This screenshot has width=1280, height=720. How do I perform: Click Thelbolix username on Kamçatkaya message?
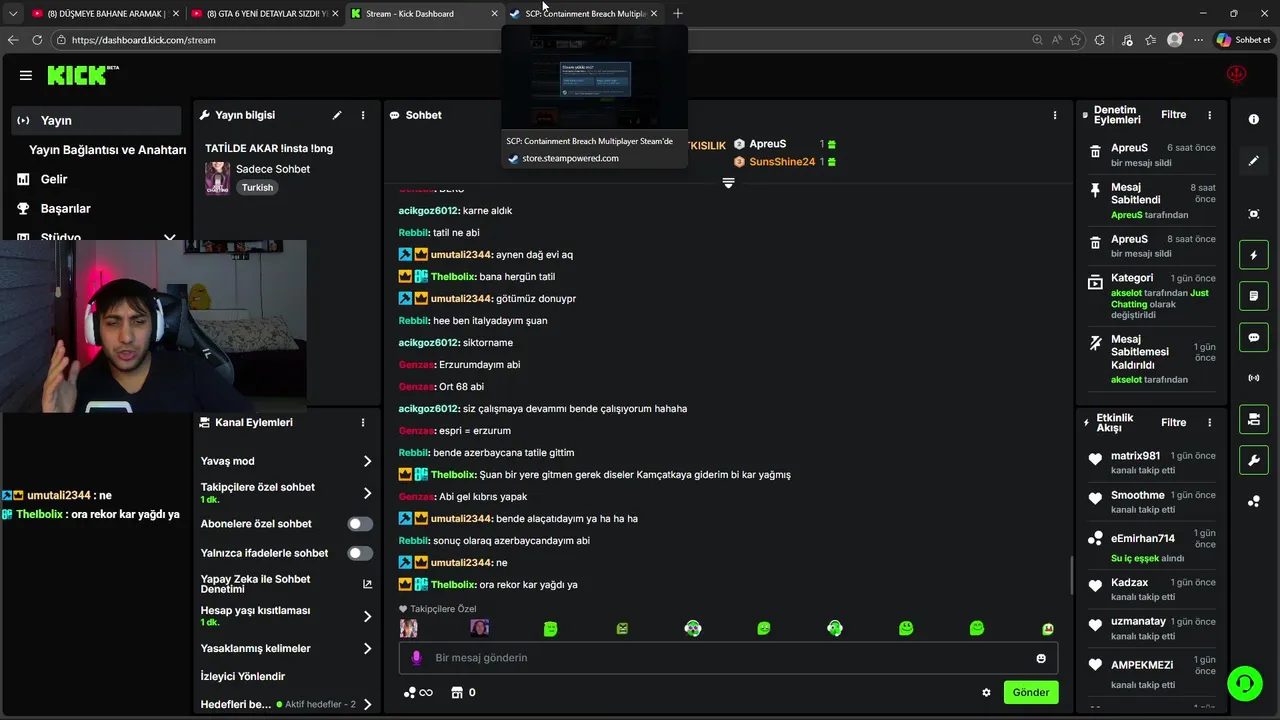453,474
